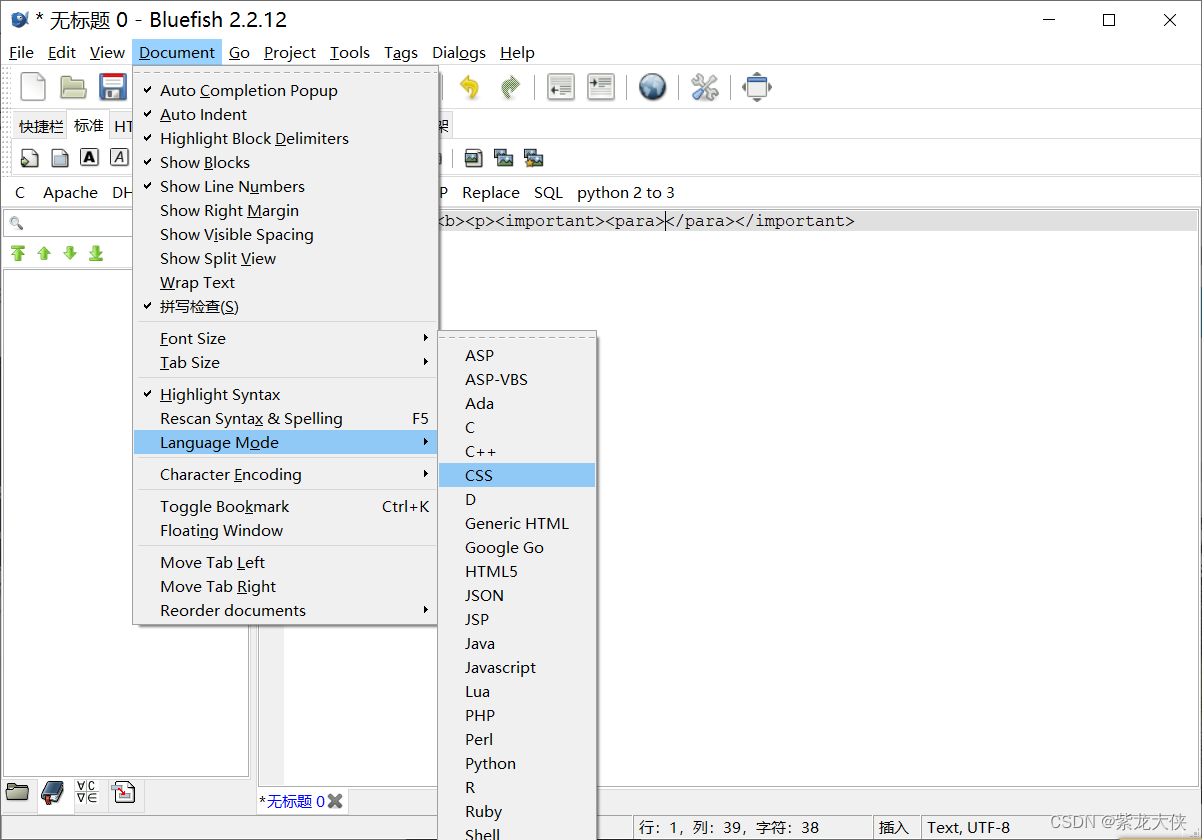Switch to the 快捷栏 toolbar tab
The width and height of the screenshot is (1202, 840).
pyautogui.click(x=41, y=126)
